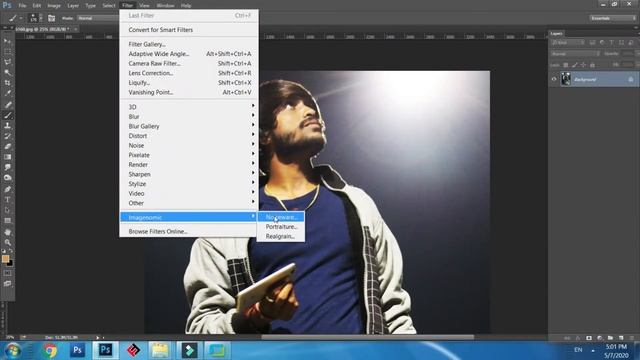Select the Rectangle shape tool
This screenshot has width=640, height=360.
(x=7, y=221)
